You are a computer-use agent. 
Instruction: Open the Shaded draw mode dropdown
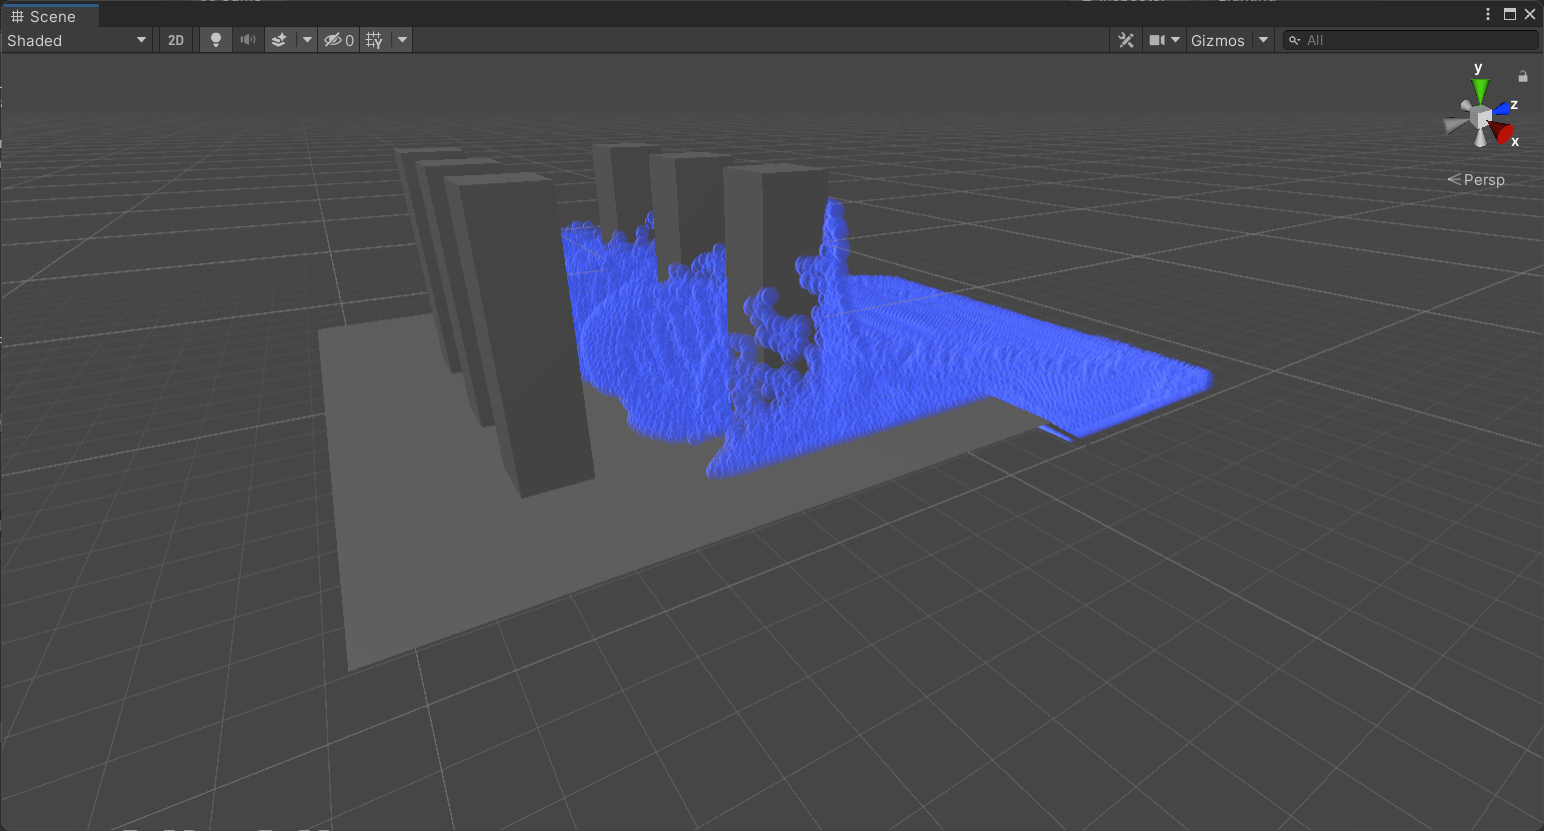point(77,40)
